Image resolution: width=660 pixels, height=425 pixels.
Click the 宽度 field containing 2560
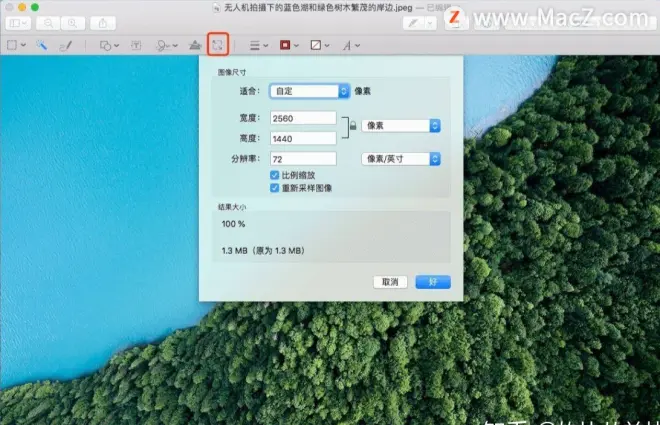[303, 118]
